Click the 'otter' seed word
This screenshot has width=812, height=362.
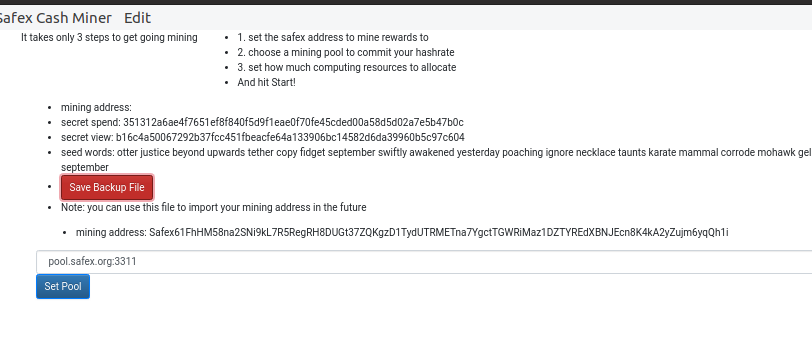click(x=127, y=152)
